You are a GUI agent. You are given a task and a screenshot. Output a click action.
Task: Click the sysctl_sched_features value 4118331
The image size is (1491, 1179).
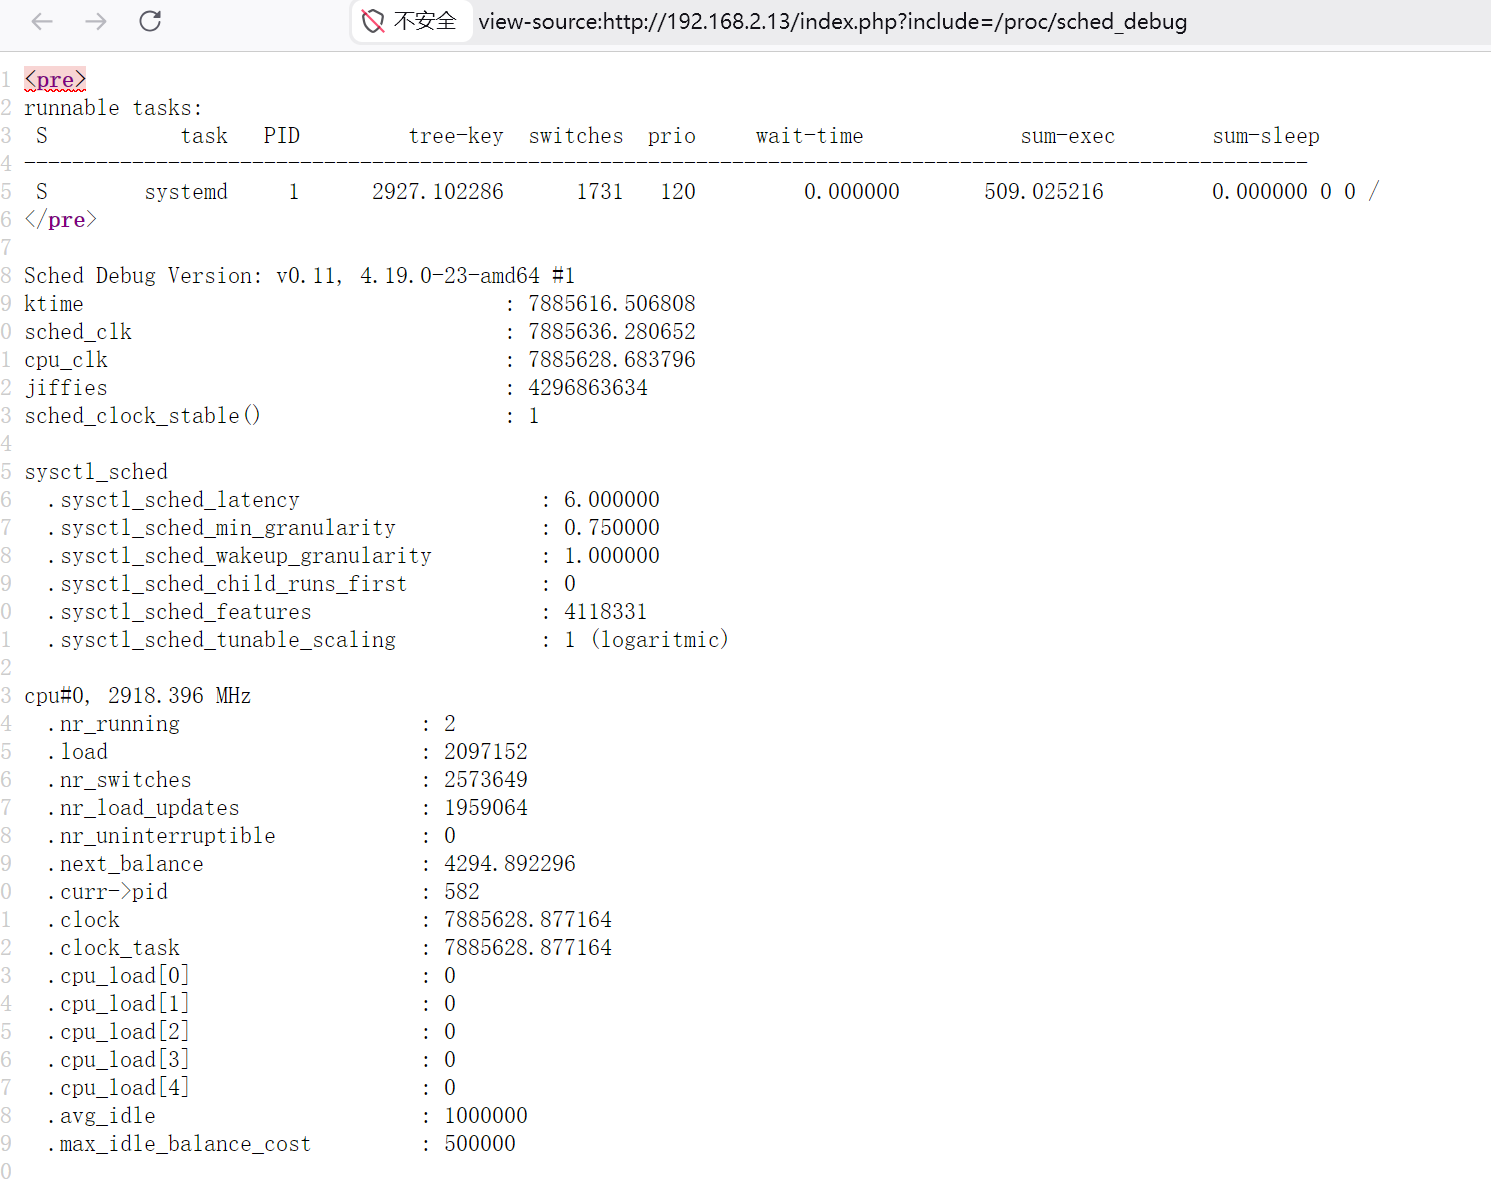click(x=605, y=612)
